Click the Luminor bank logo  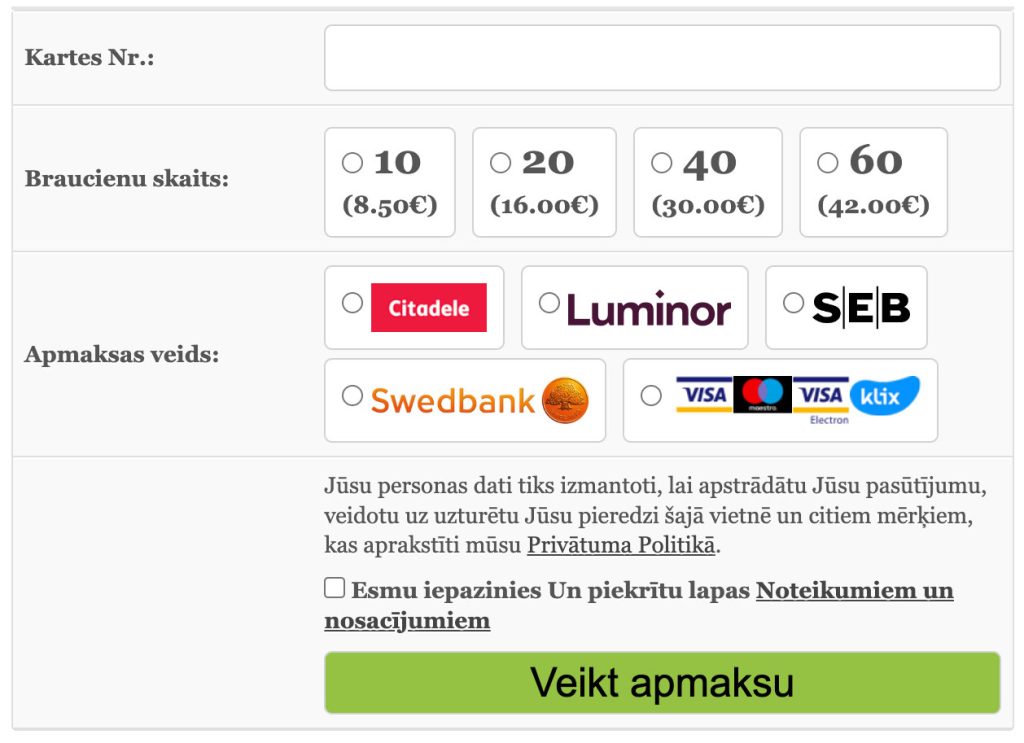coord(649,309)
